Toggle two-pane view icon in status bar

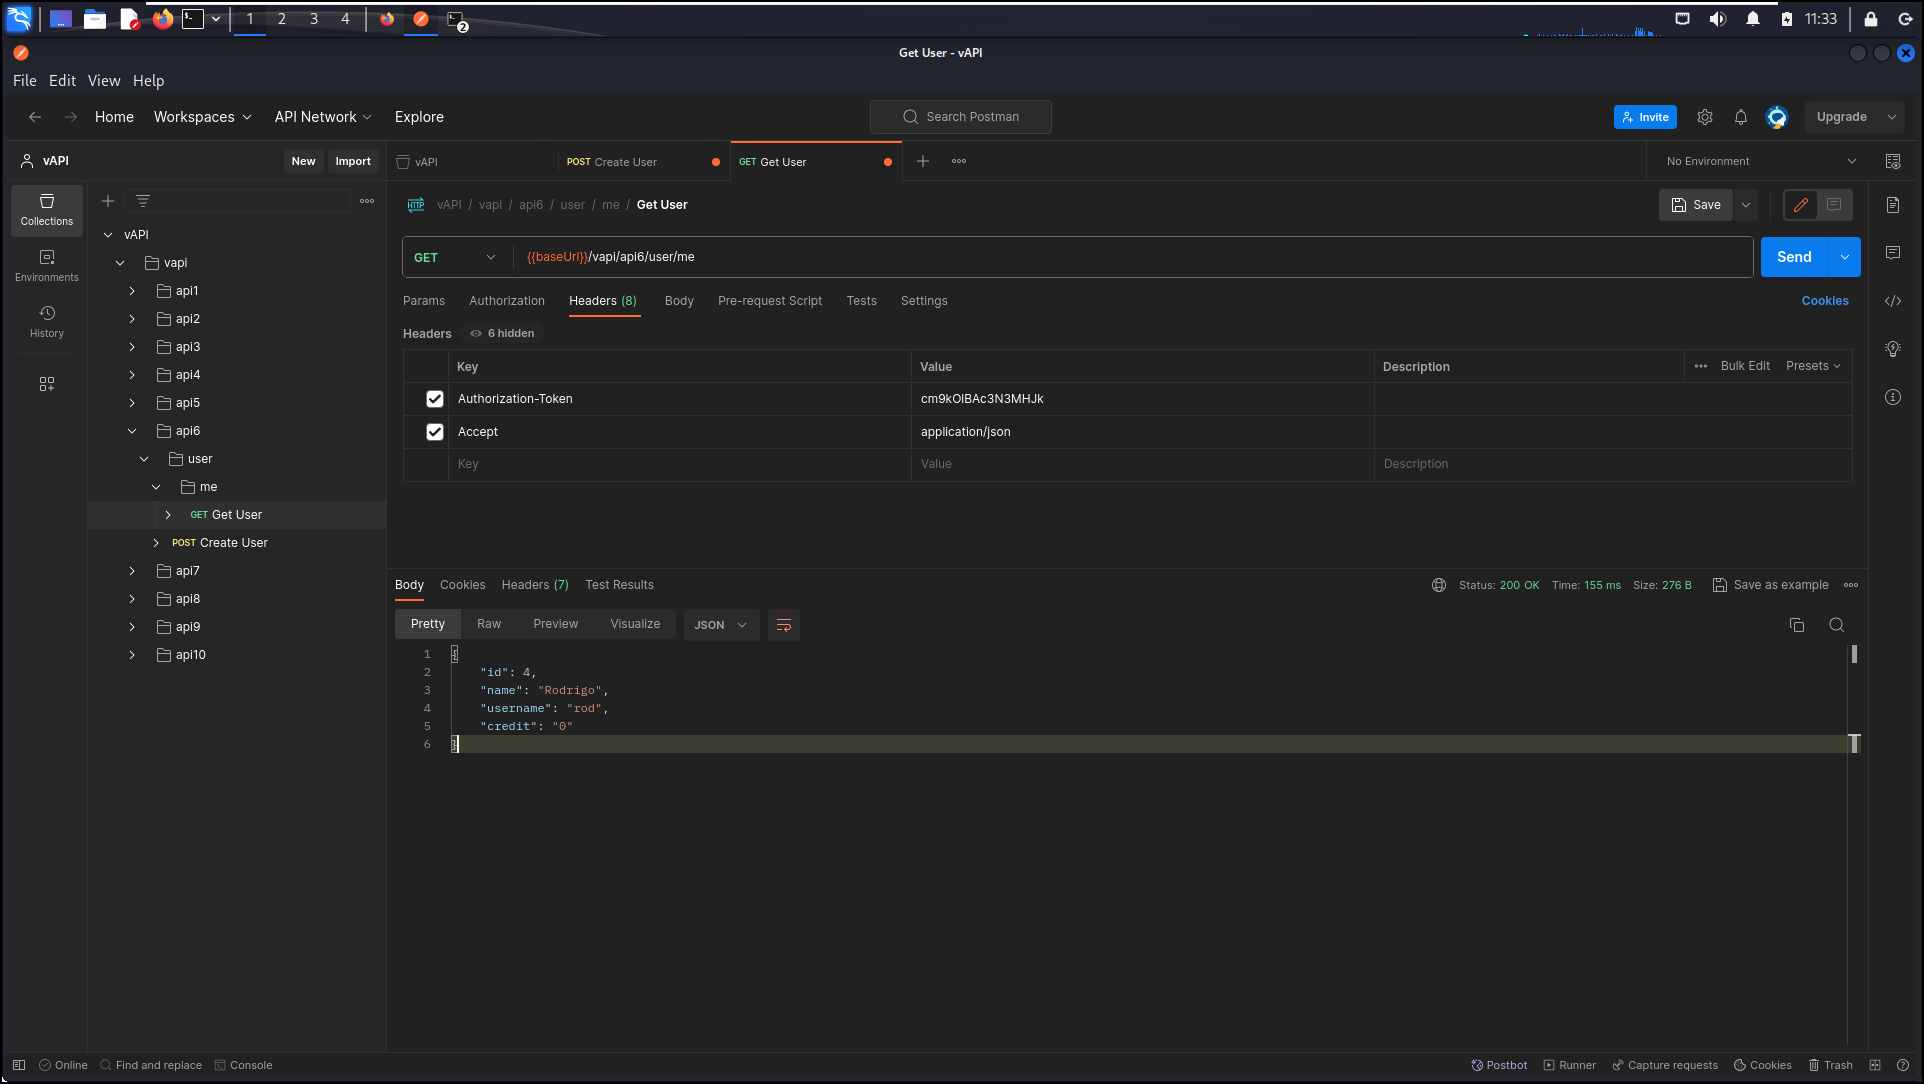click(1875, 1065)
